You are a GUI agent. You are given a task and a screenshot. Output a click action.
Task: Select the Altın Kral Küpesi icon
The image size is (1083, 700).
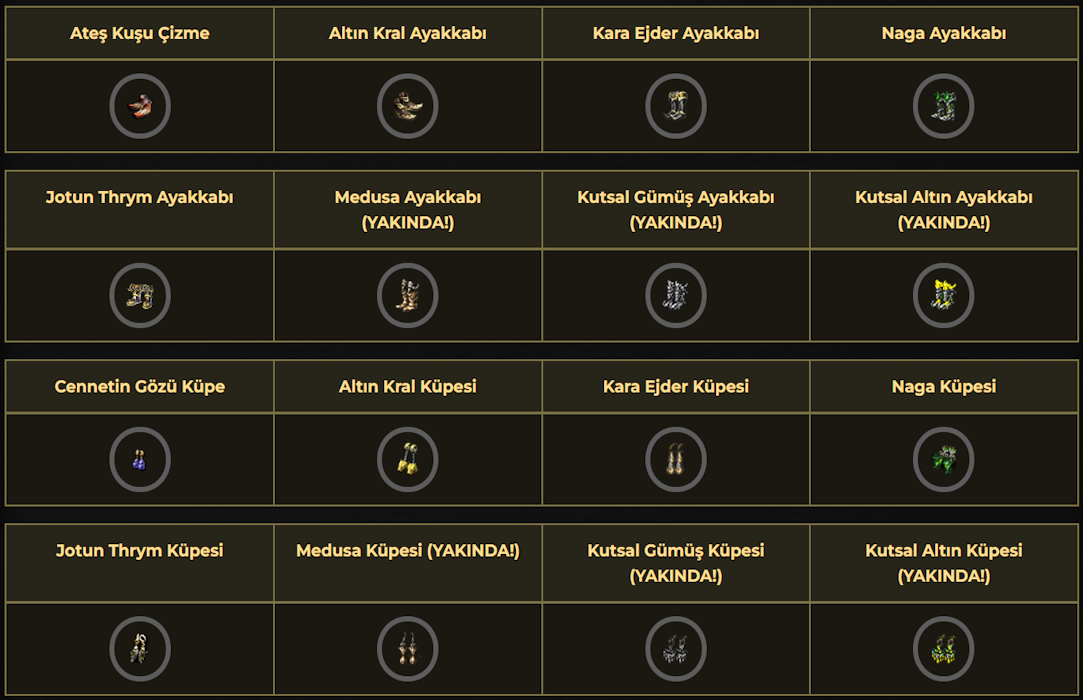coord(408,459)
